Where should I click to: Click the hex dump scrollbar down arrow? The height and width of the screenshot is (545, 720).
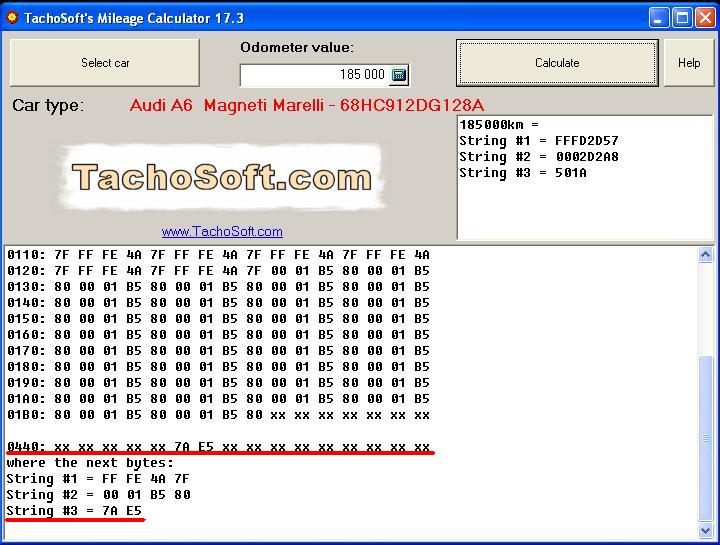pos(705,530)
